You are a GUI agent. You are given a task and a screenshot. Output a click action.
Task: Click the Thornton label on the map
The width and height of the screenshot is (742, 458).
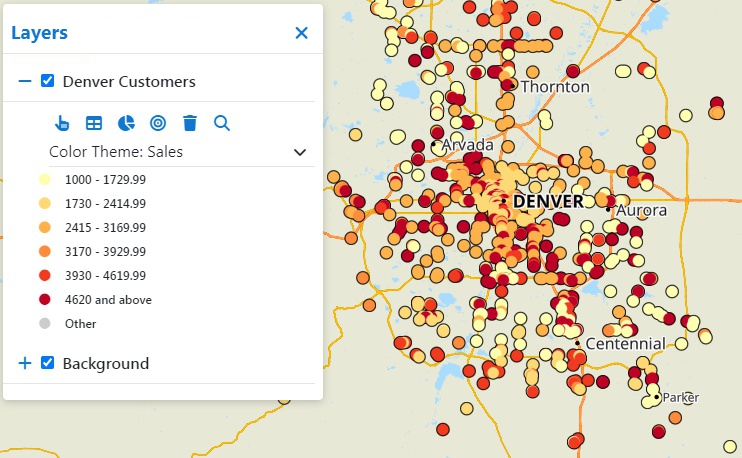[x=555, y=87]
